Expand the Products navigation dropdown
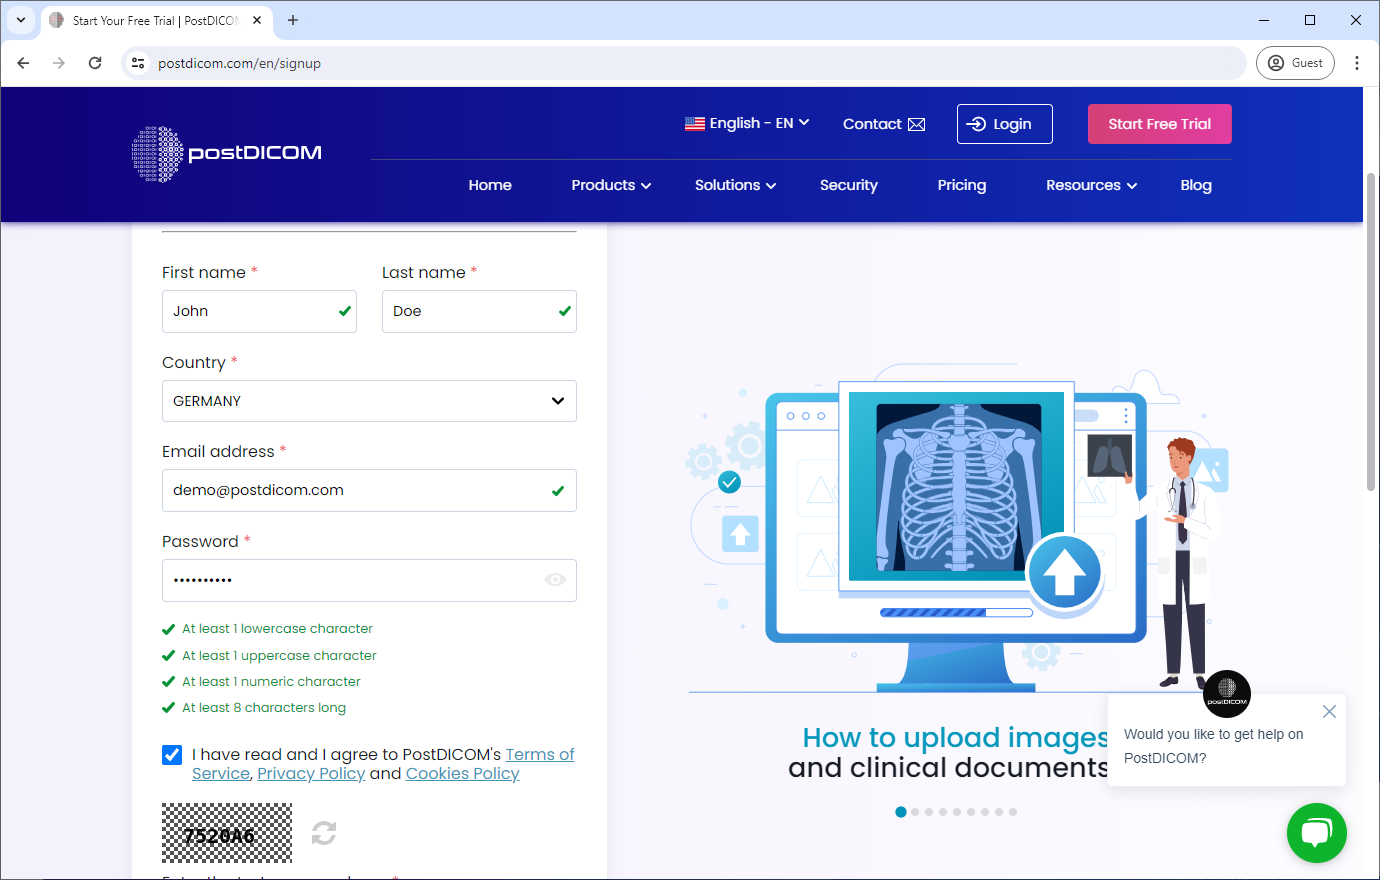1380x880 pixels. tap(610, 185)
